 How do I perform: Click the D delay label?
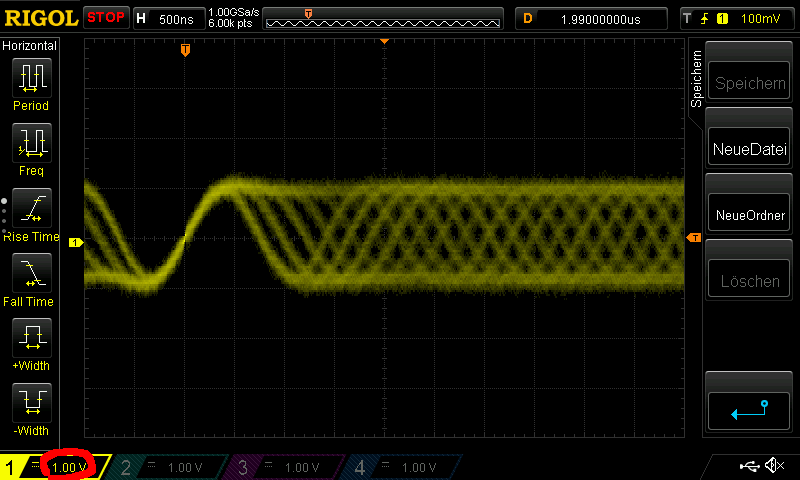[x=528, y=19]
